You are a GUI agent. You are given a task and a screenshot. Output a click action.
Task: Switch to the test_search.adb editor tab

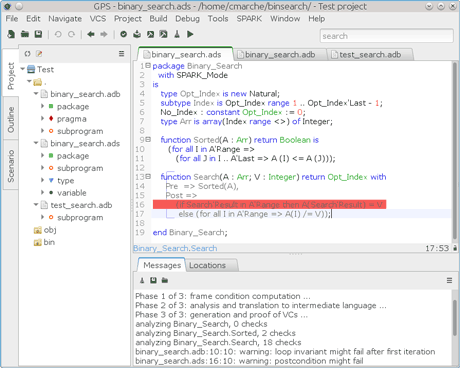pyautogui.click(x=370, y=55)
